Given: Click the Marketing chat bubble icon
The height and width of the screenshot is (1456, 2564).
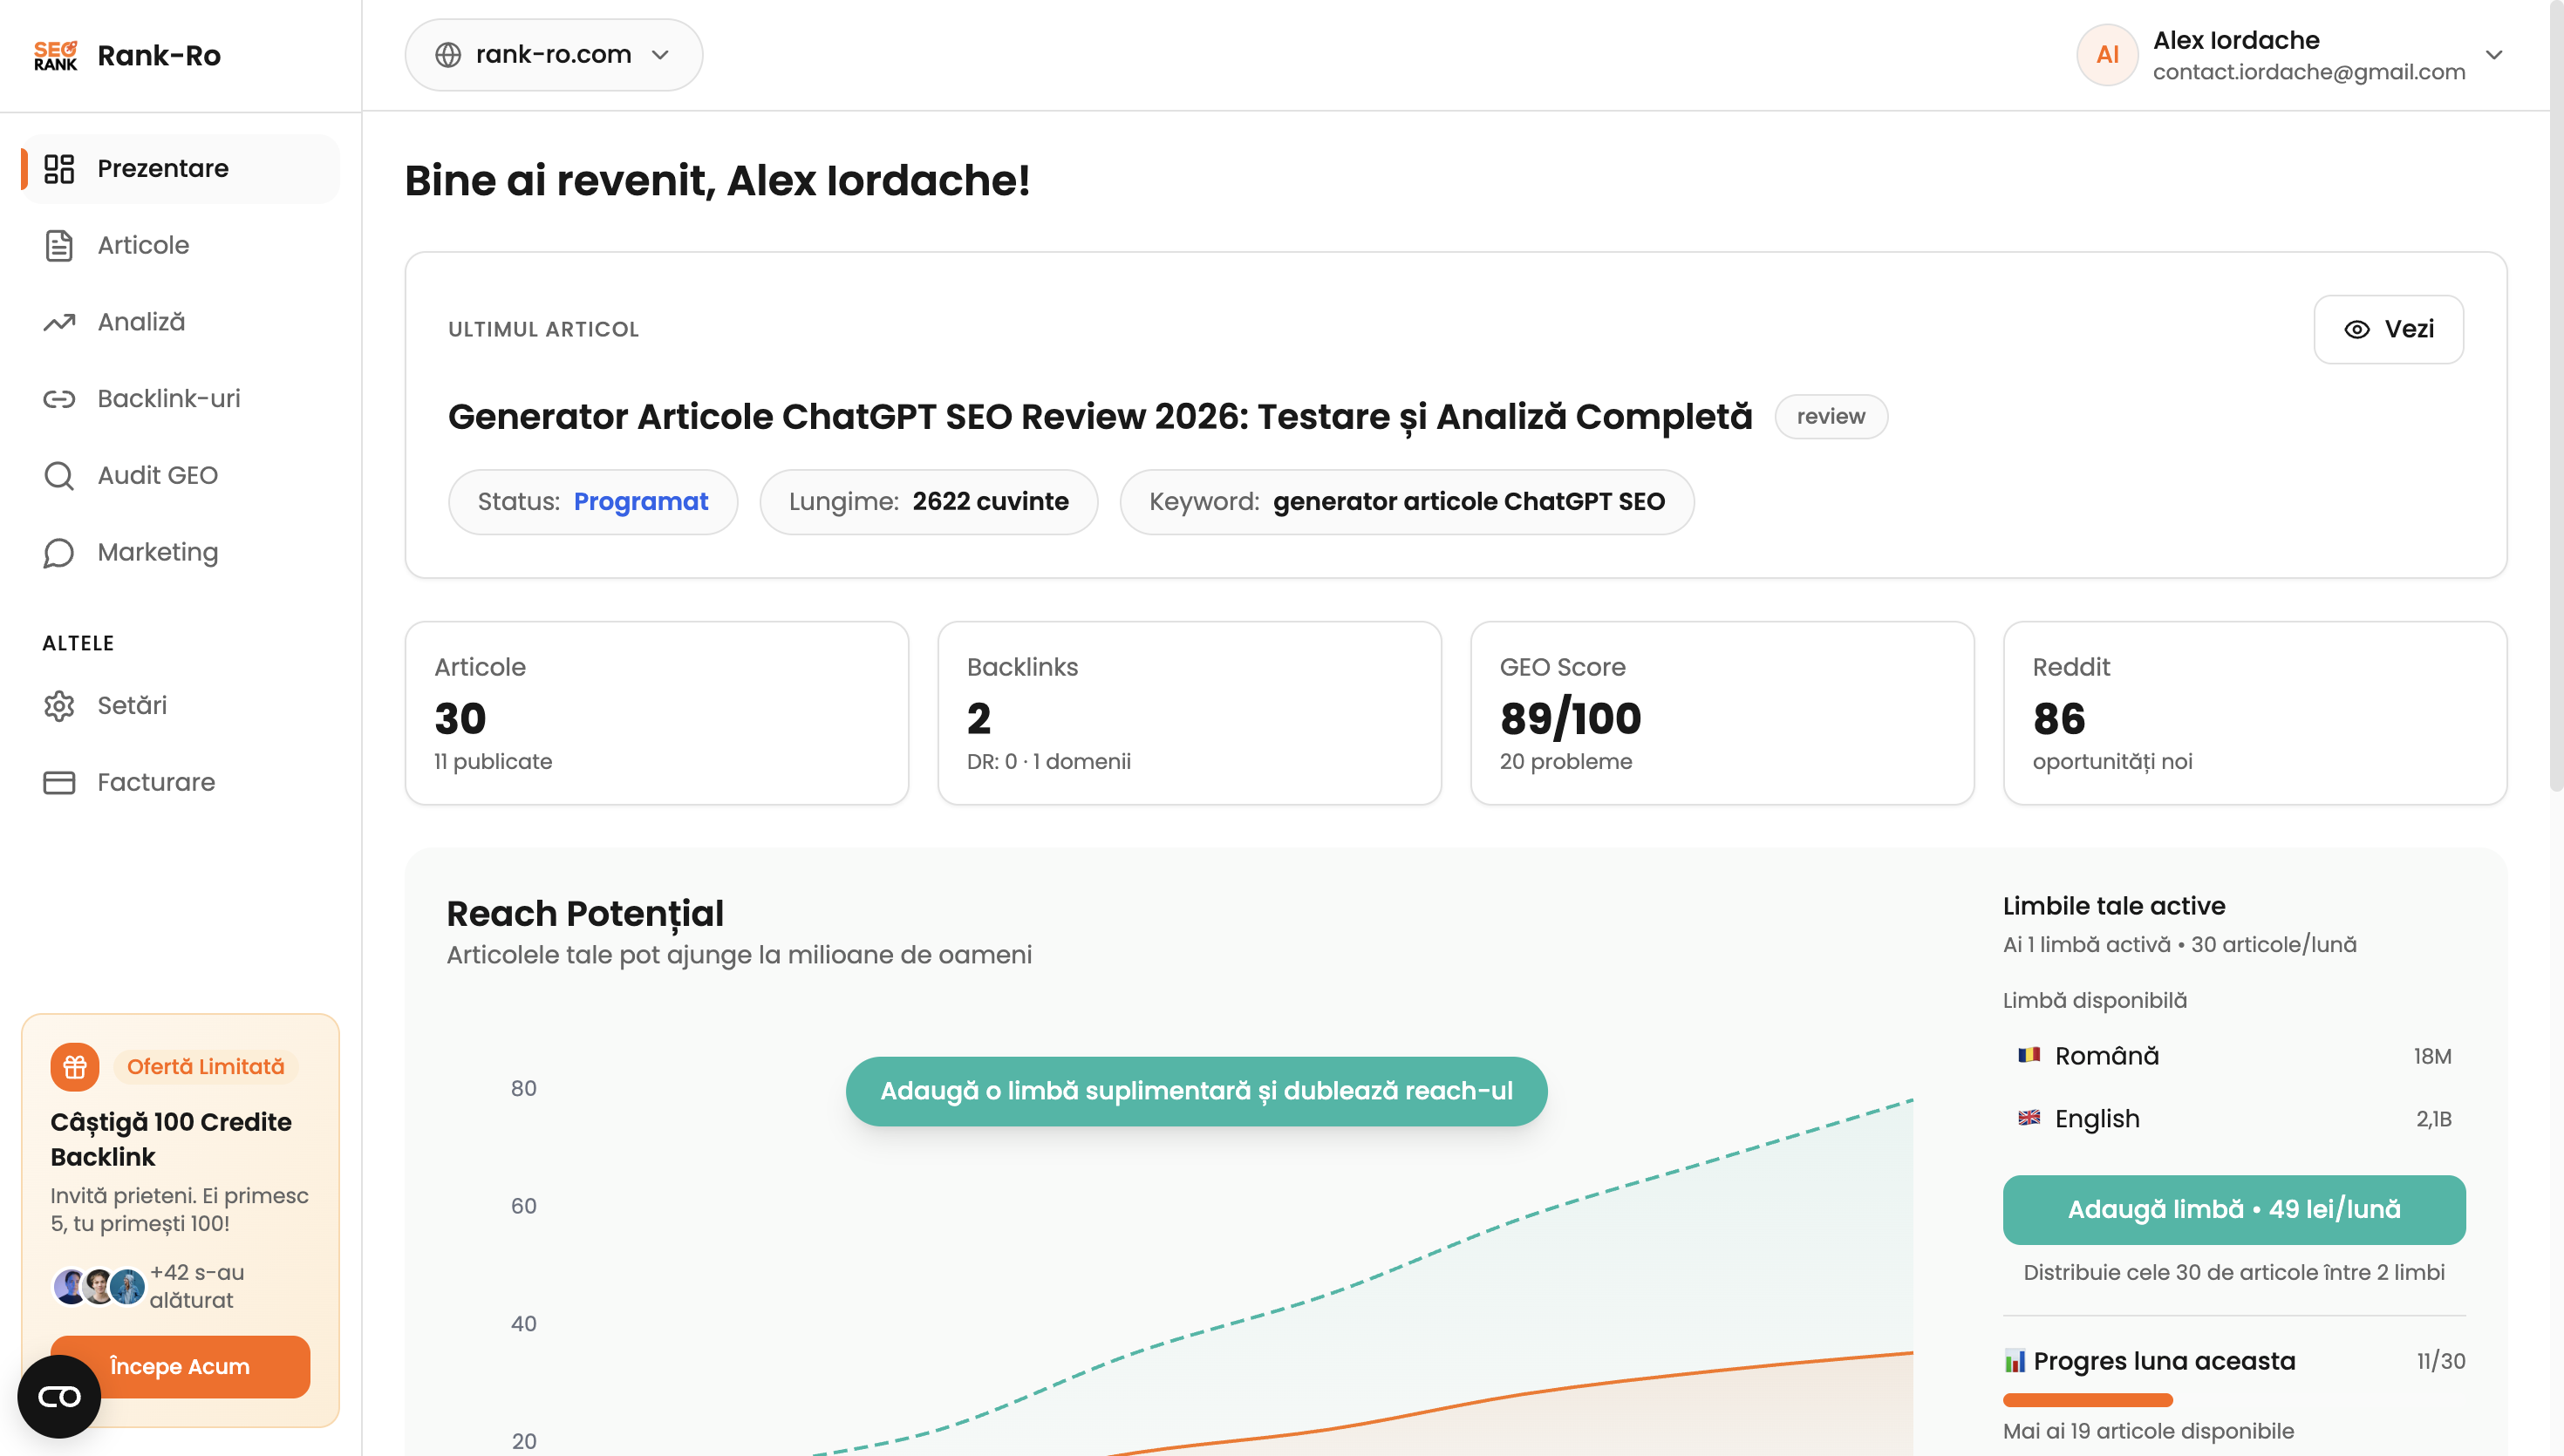Looking at the screenshot, I should [59, 553].
